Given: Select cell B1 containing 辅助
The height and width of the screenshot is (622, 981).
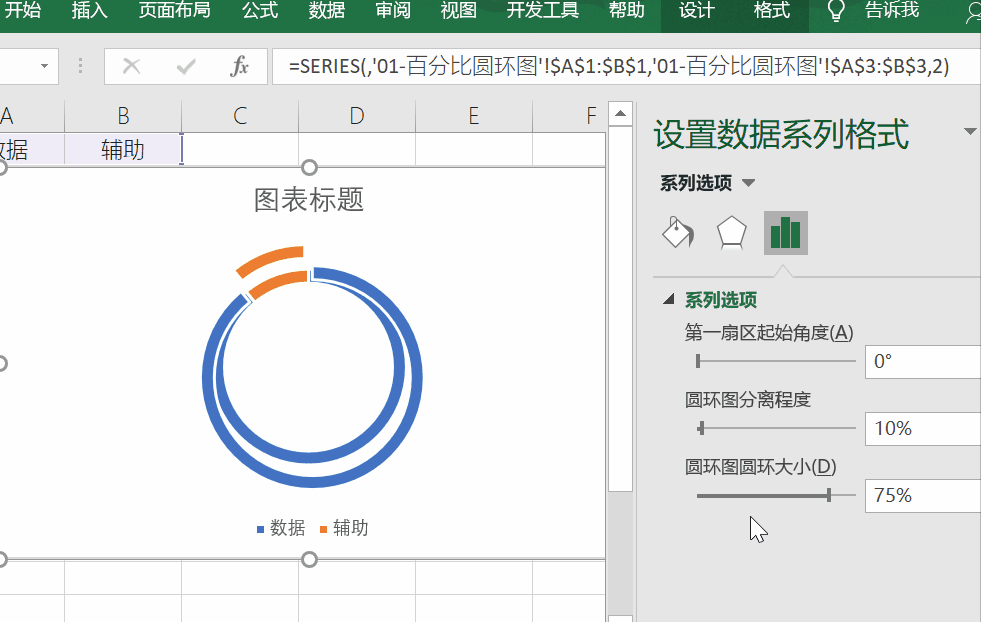Looking at the screenshot, I should (123, 149).
